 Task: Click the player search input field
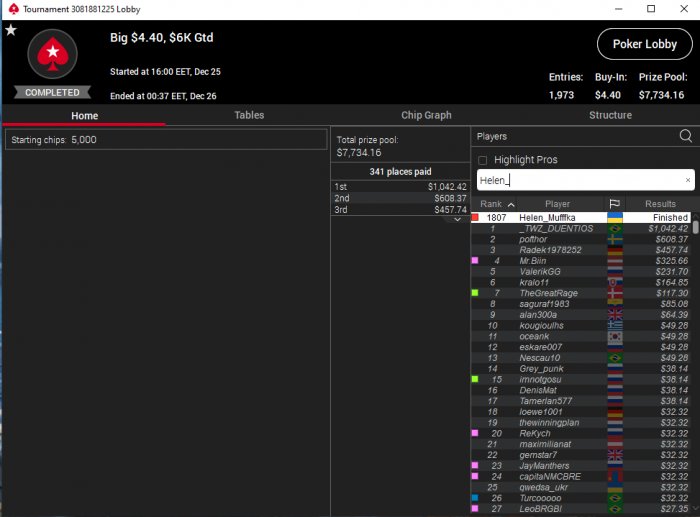[580, 180]
